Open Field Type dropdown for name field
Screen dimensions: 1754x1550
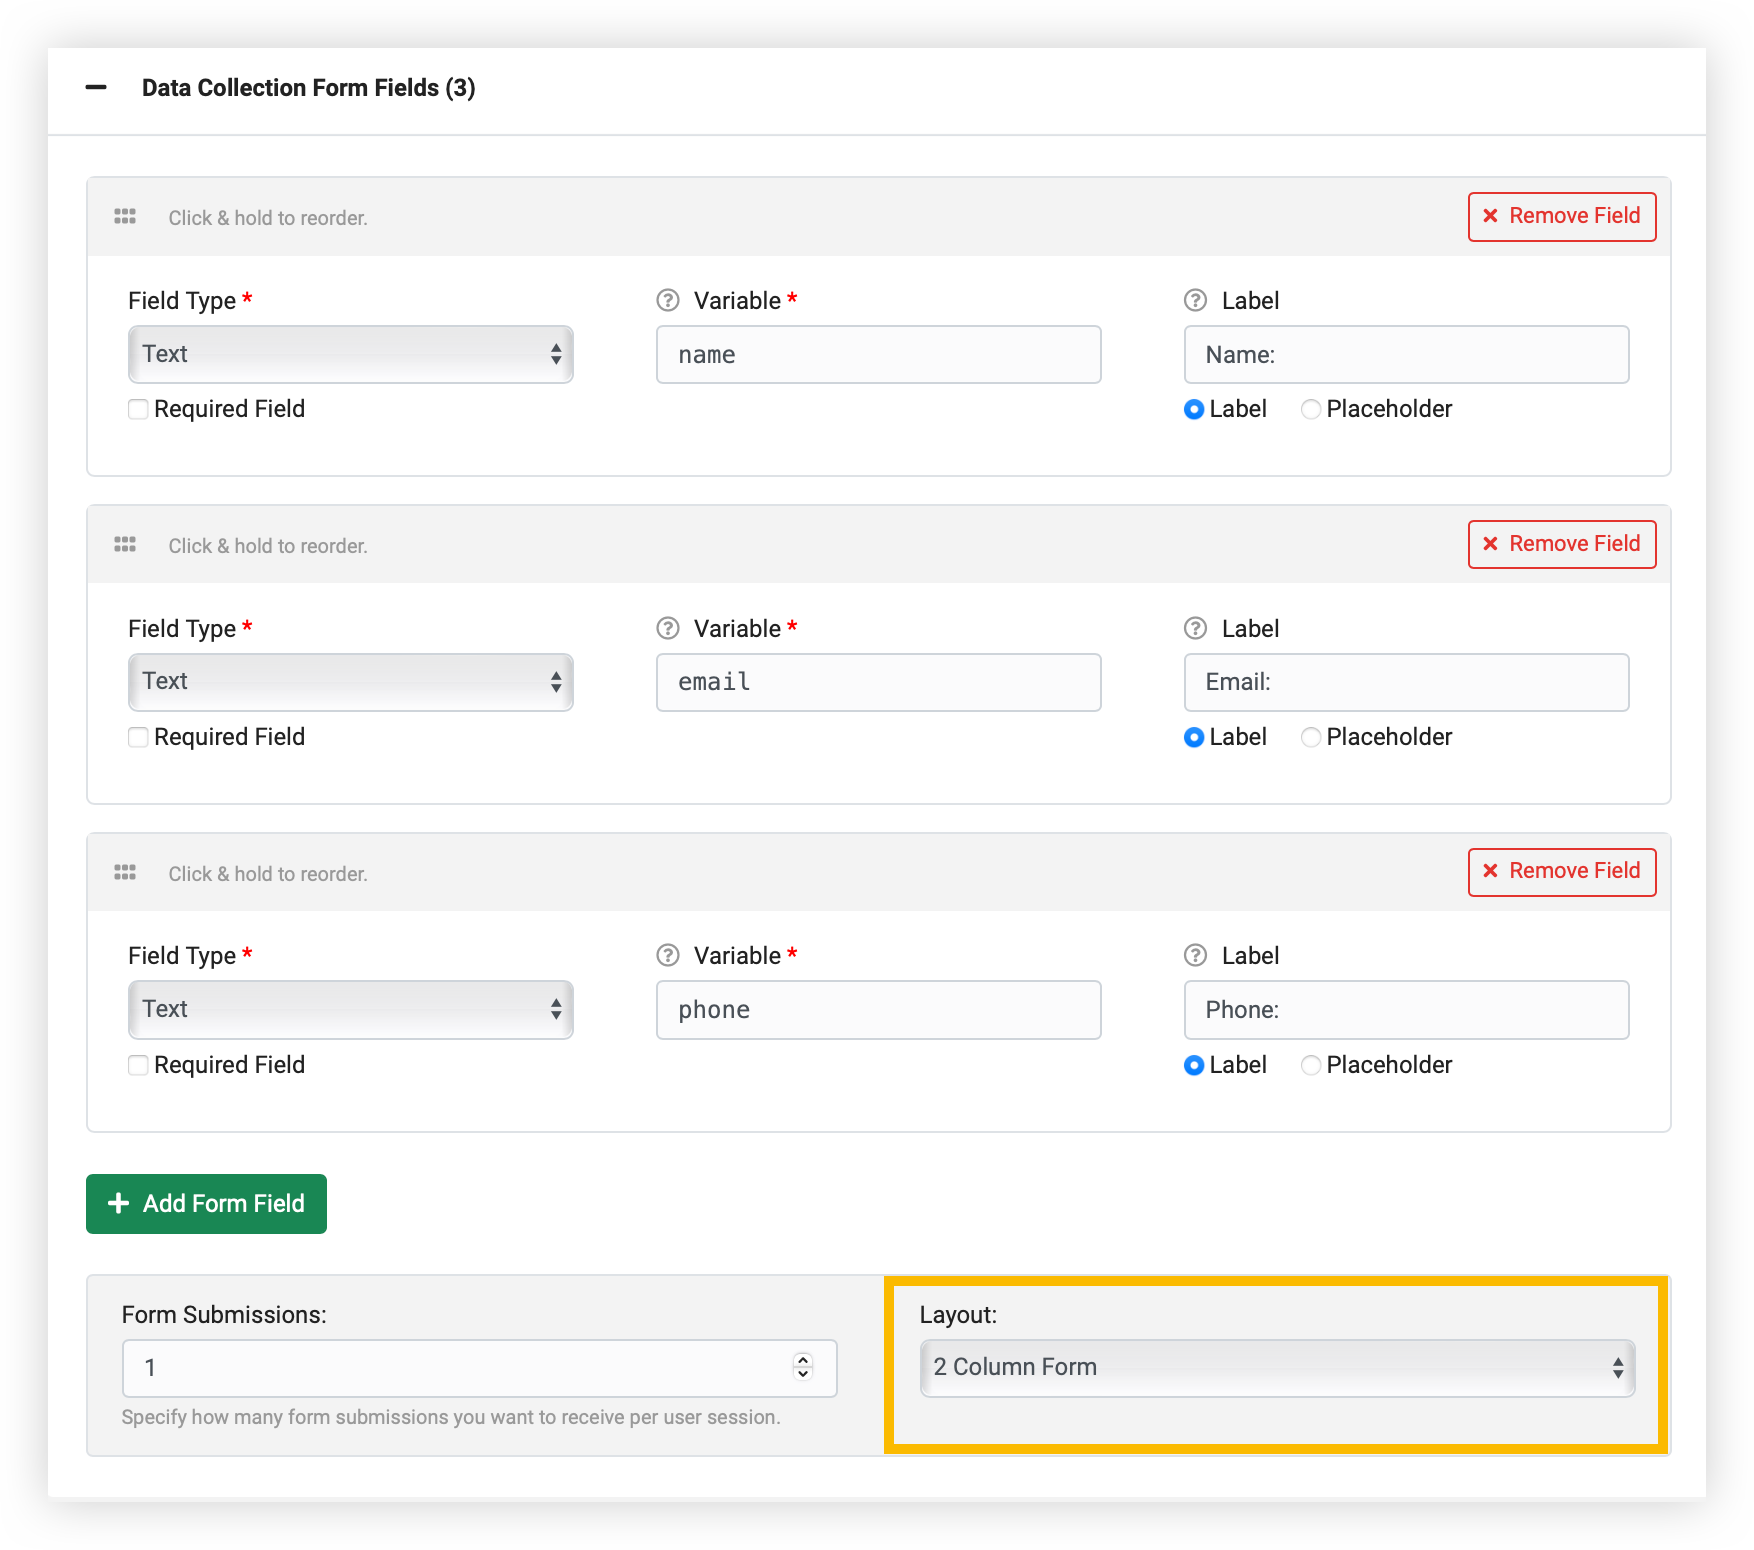(x=350, y=354)
